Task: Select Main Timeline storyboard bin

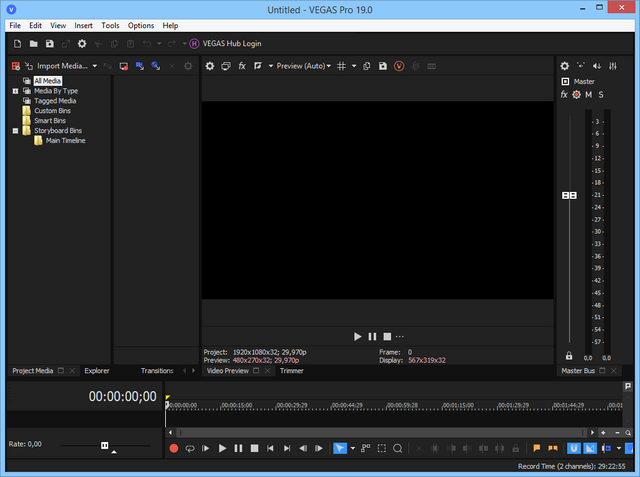Action: (65, 141)
